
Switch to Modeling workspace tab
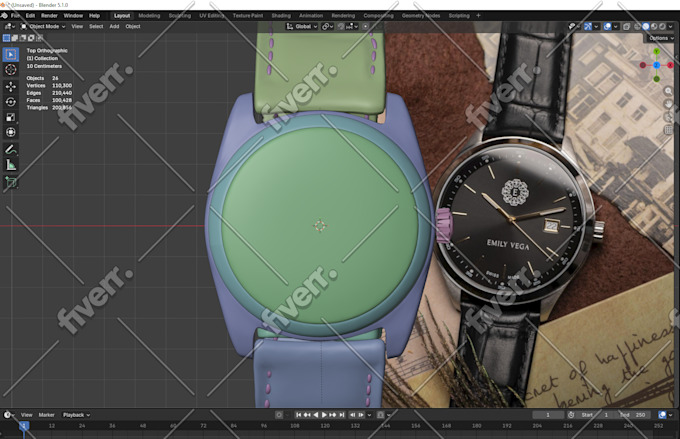[x=149, y=16]
